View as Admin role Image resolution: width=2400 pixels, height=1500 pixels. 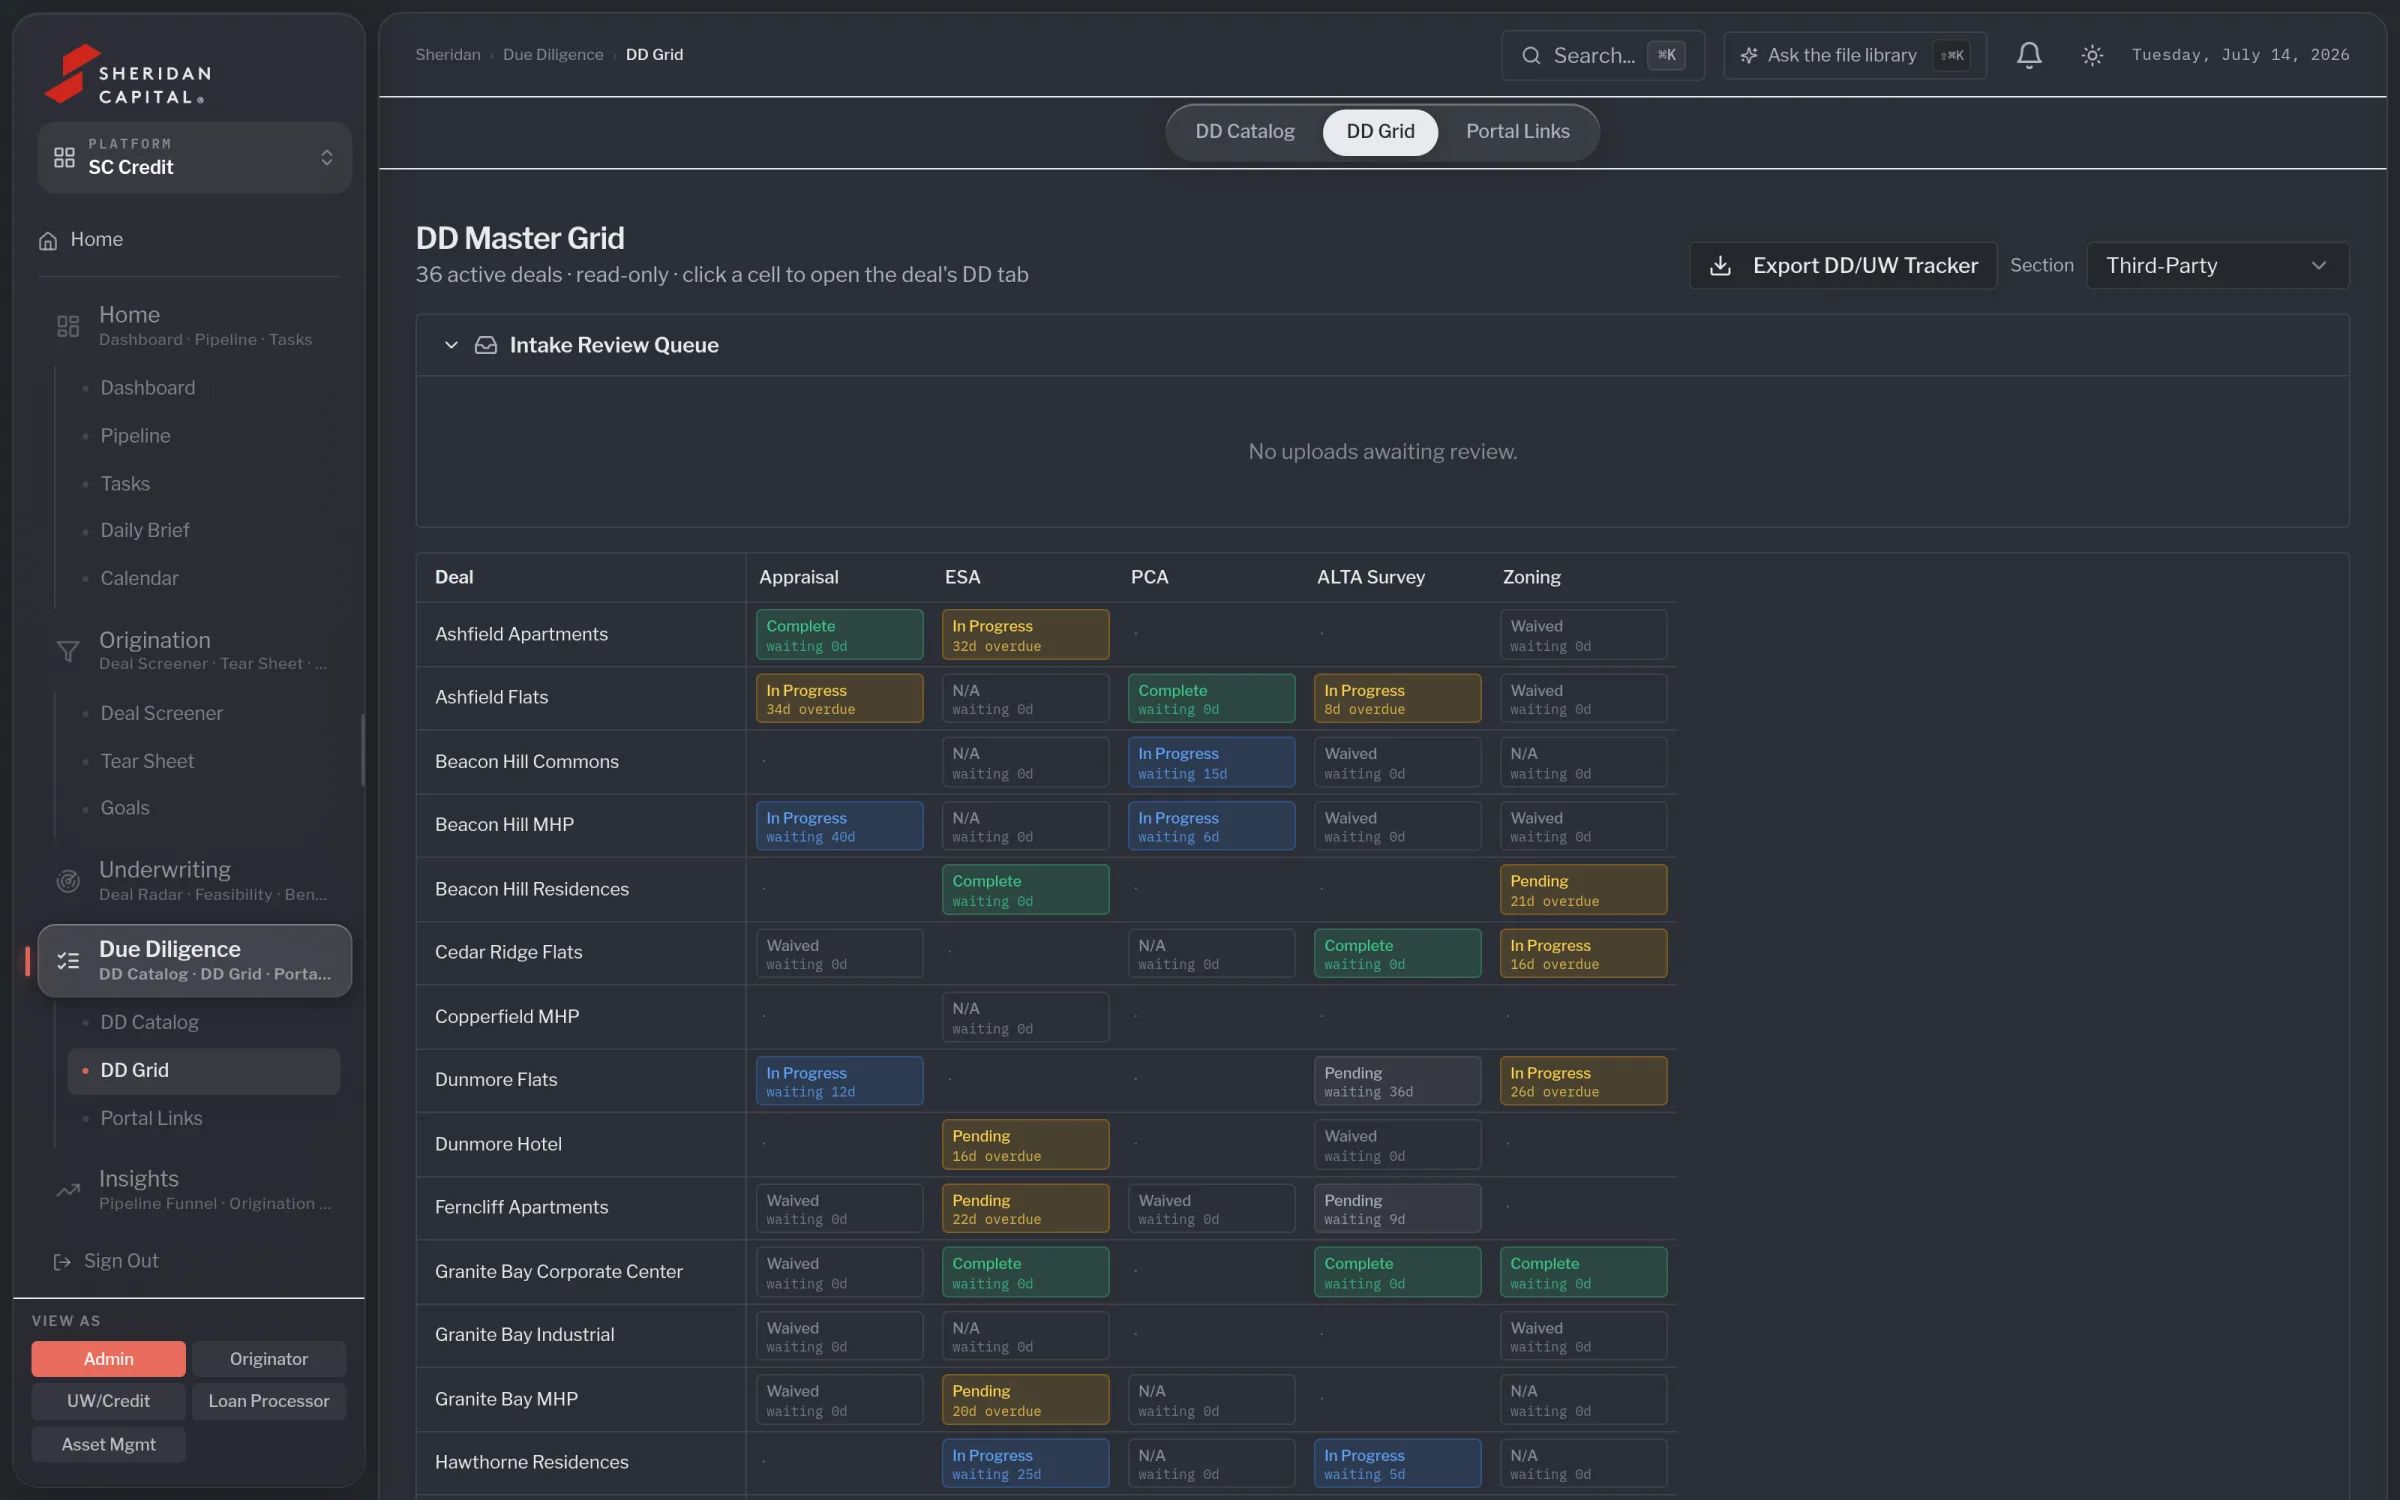(108, 1359)
